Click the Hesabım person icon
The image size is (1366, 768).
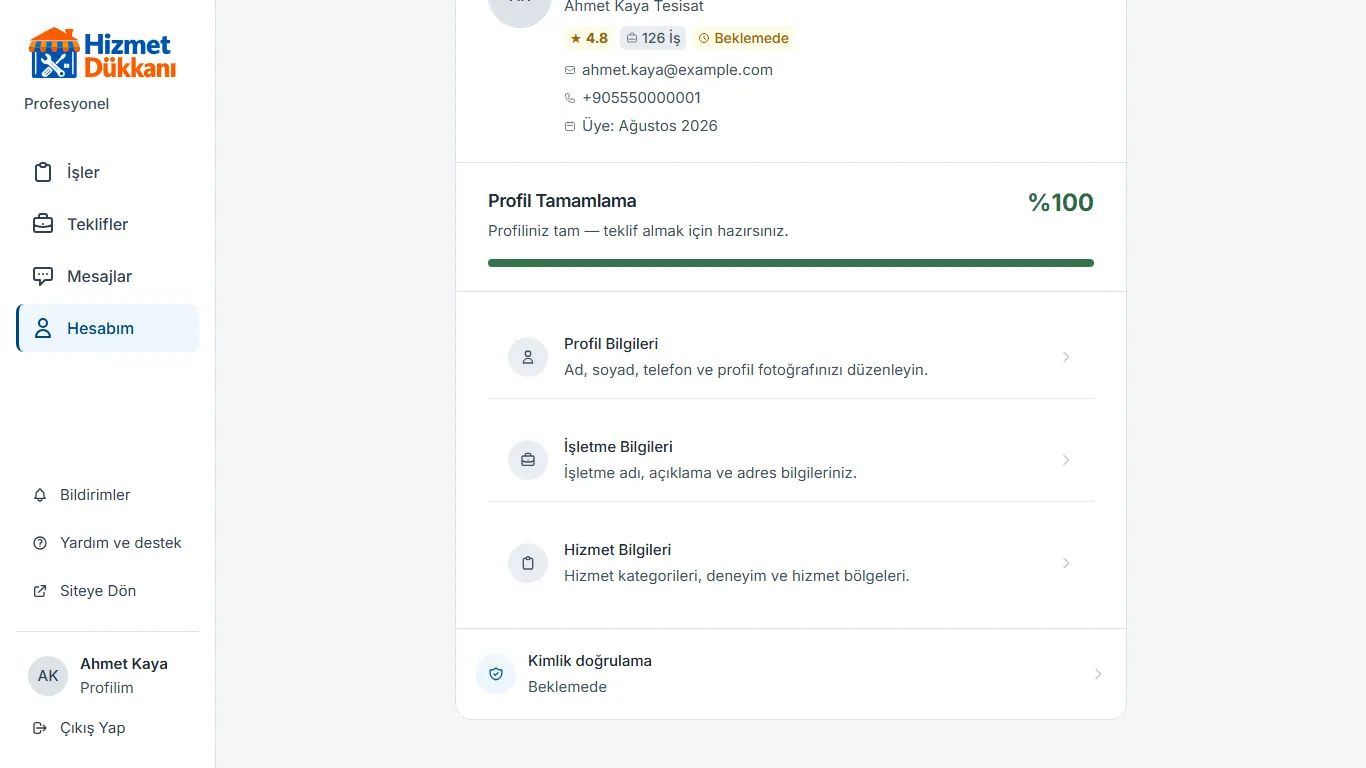43,328
